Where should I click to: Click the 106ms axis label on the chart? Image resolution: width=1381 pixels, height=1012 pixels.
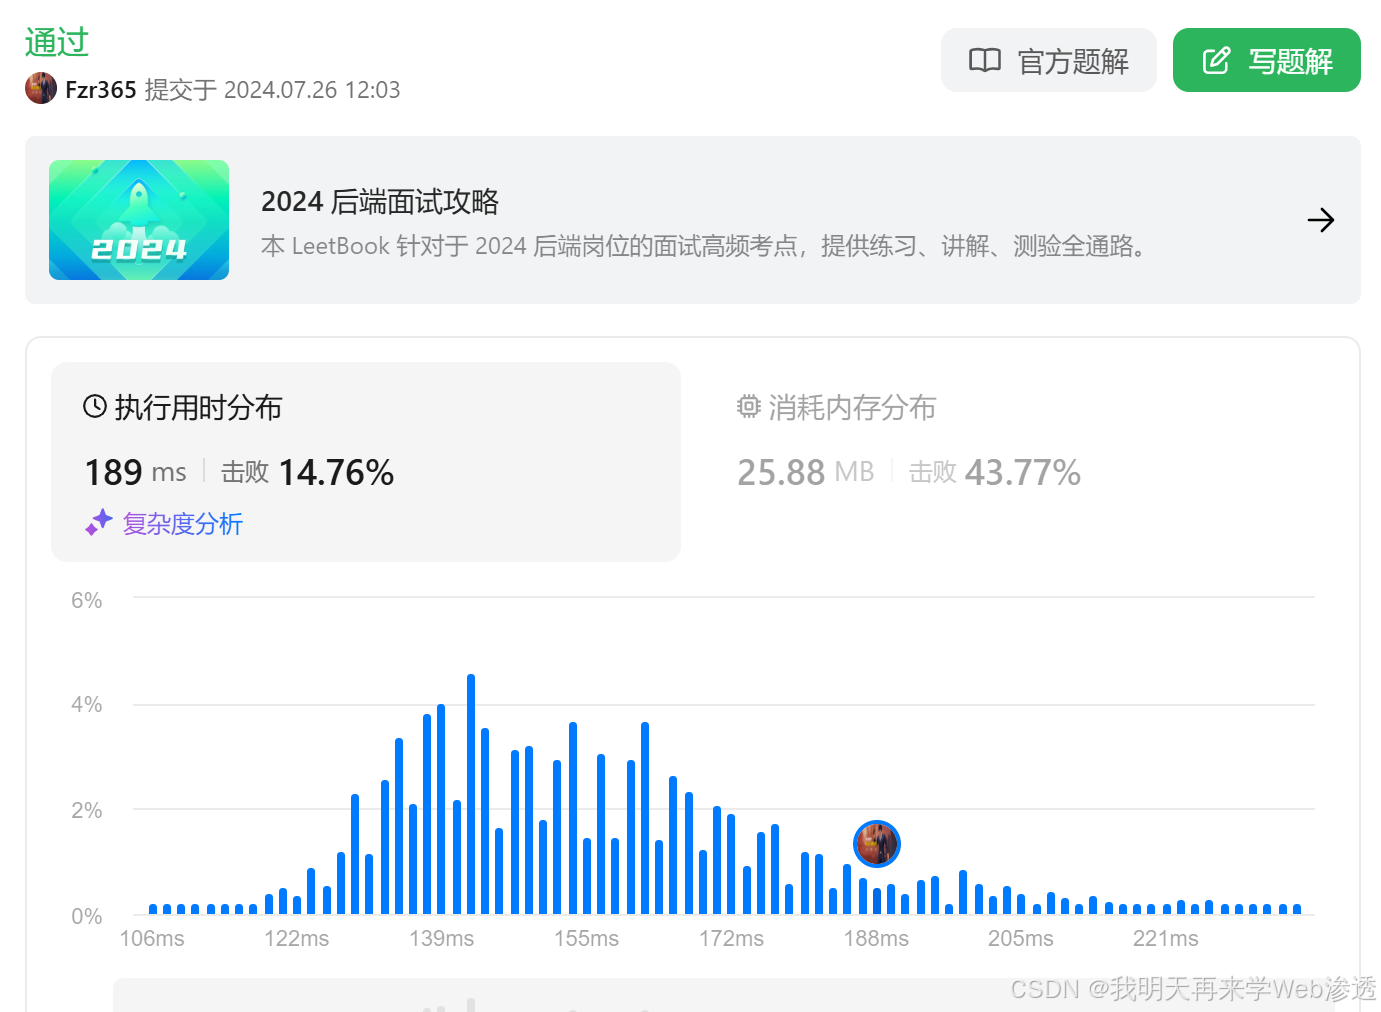pyautogui.click(x=152, y=938)
